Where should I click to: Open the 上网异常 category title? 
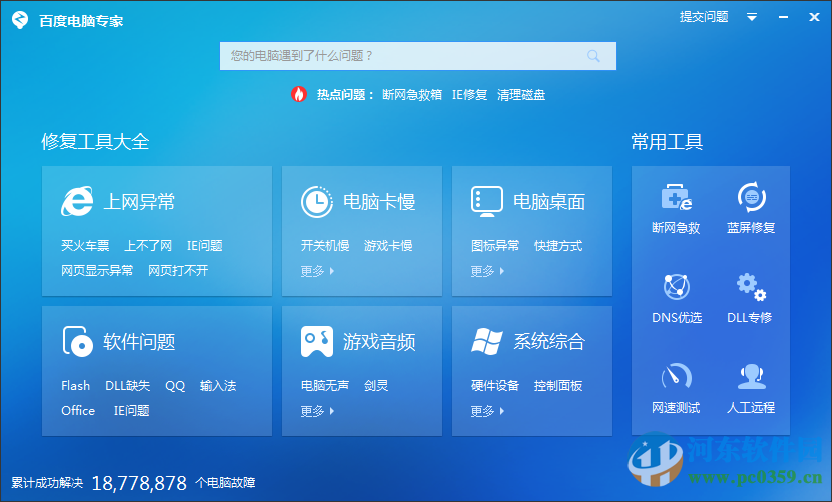coord(139,202)
